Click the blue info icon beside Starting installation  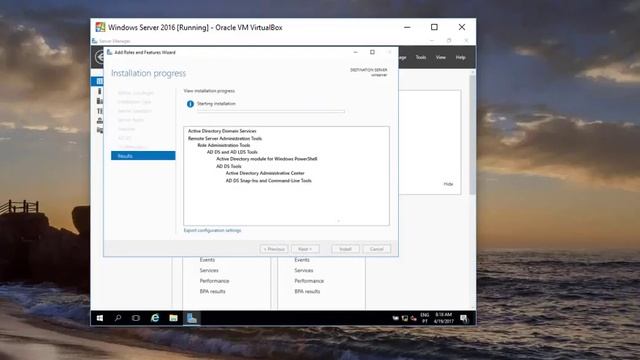(190, 104)
